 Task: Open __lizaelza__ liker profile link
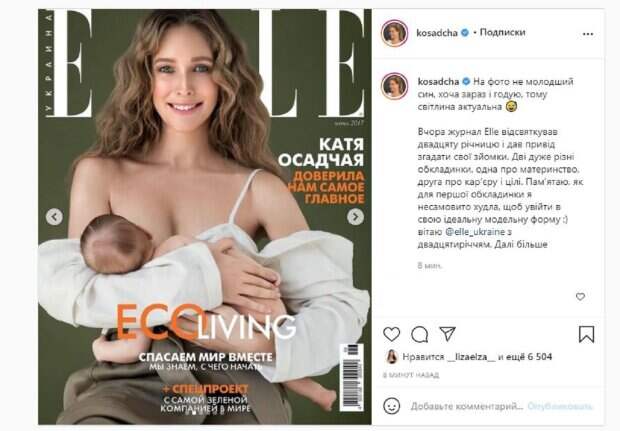point(471,357)
